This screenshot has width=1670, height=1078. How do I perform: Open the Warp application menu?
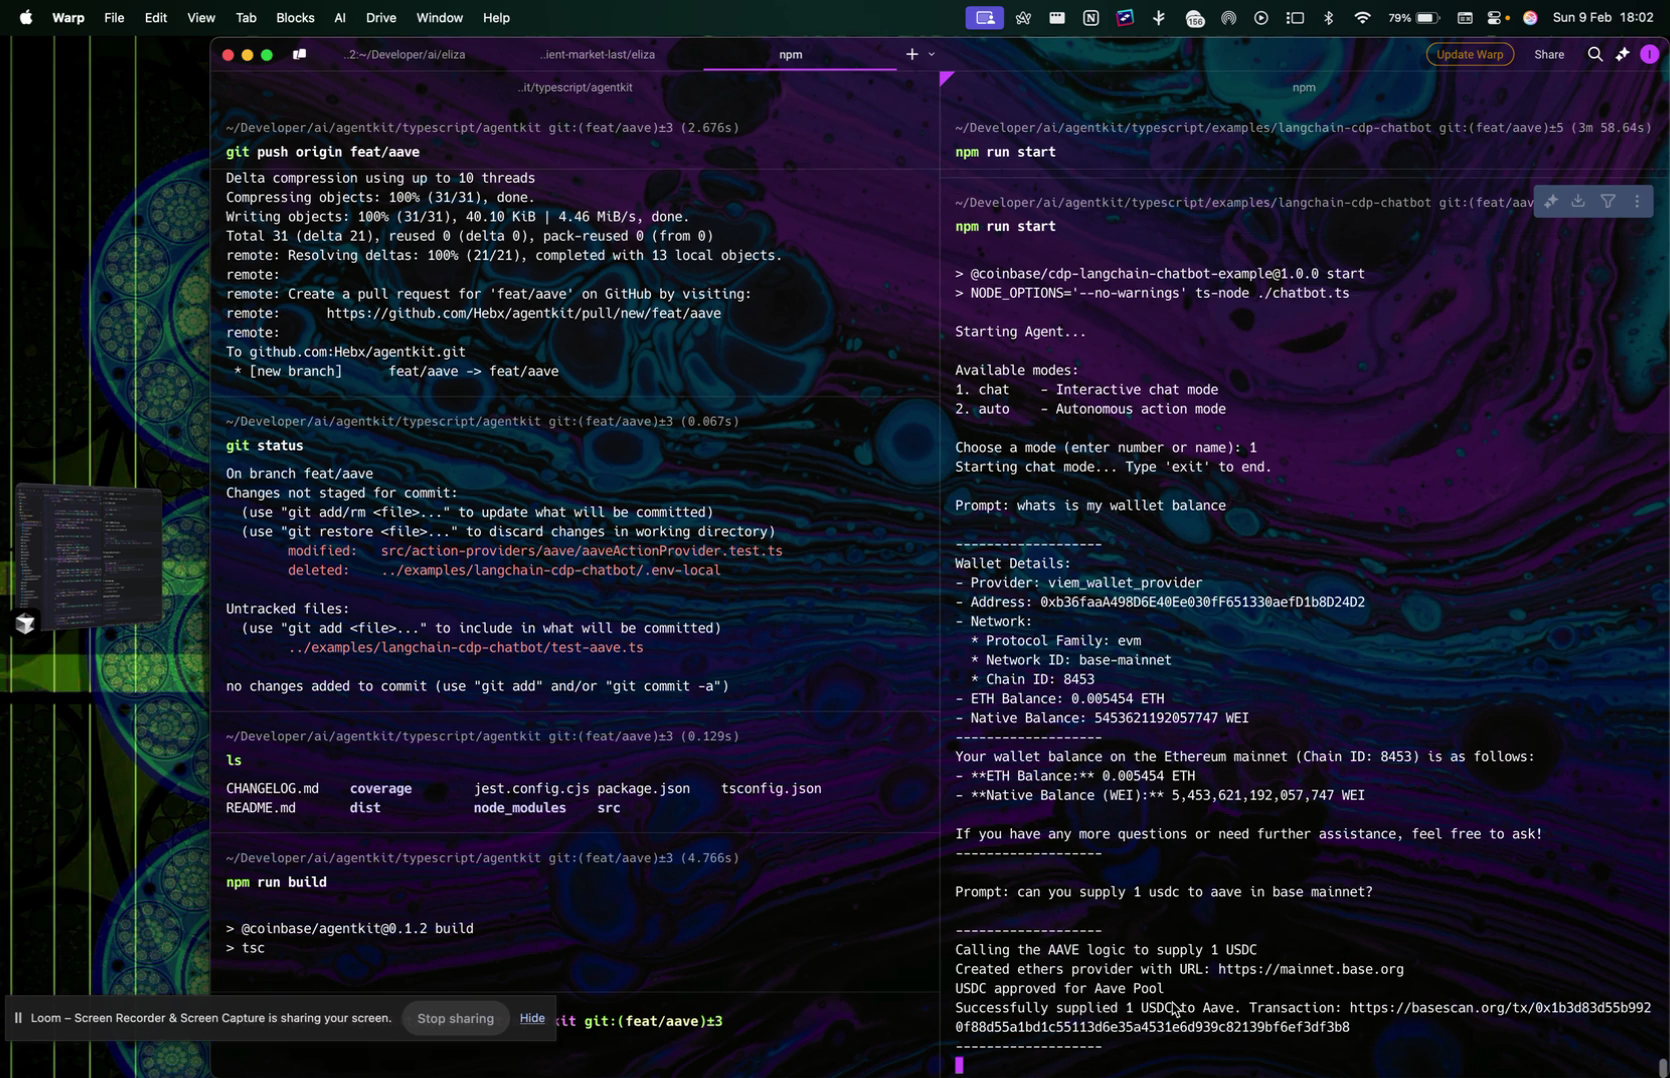coord(68,17)
